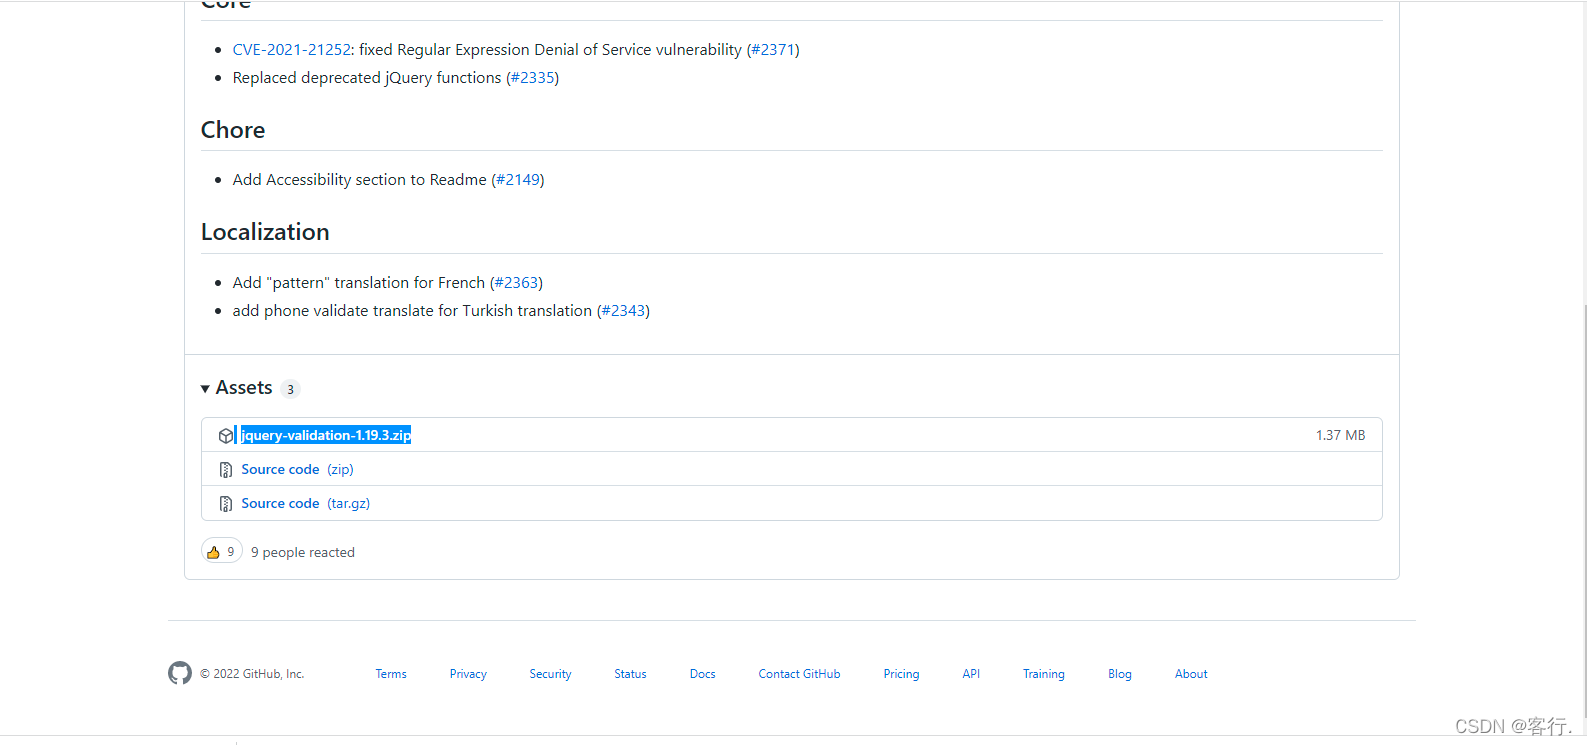Click the Chore heading
The height and width of the screenshot is (745, 1587).
[x=233, y=130]
